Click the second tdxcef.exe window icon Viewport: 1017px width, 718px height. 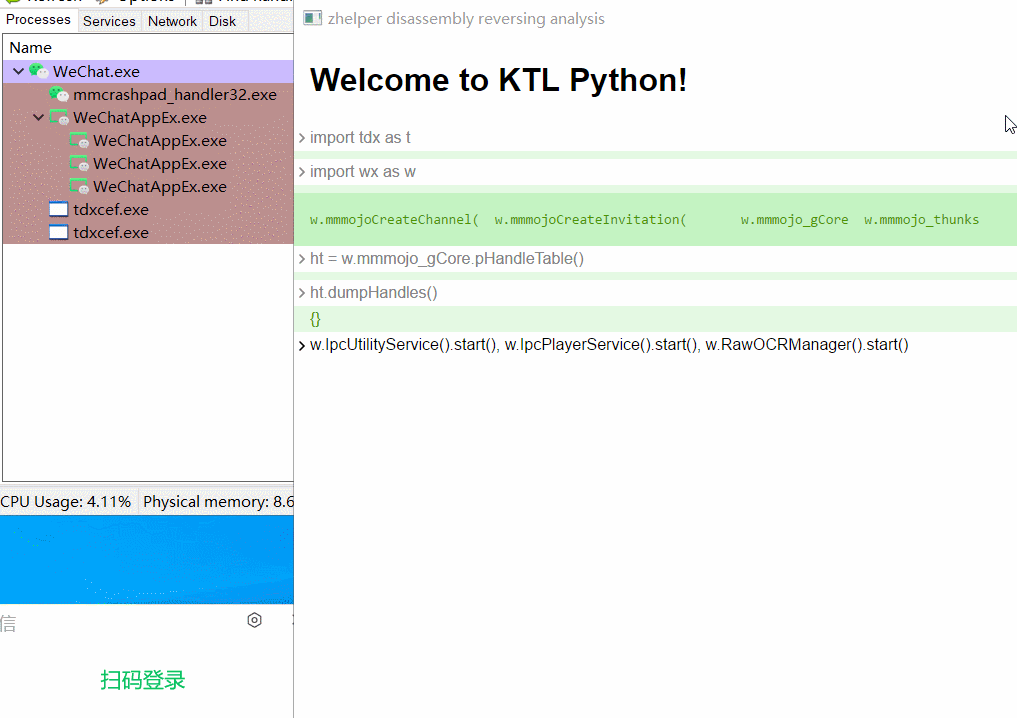[x=58, y=232]
